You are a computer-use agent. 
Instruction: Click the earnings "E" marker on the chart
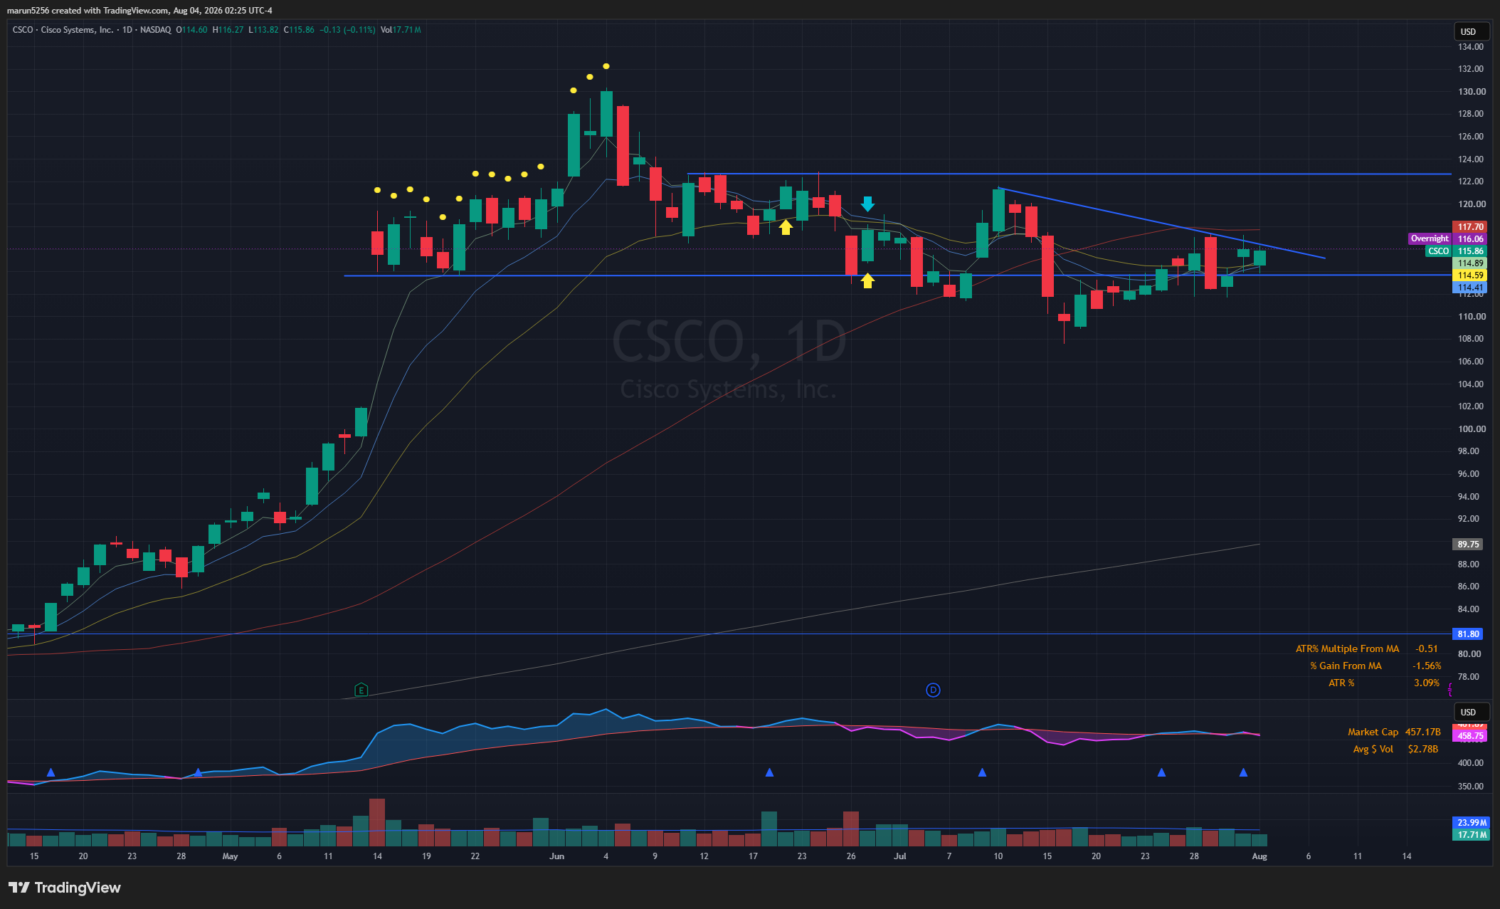coord(361,690)
